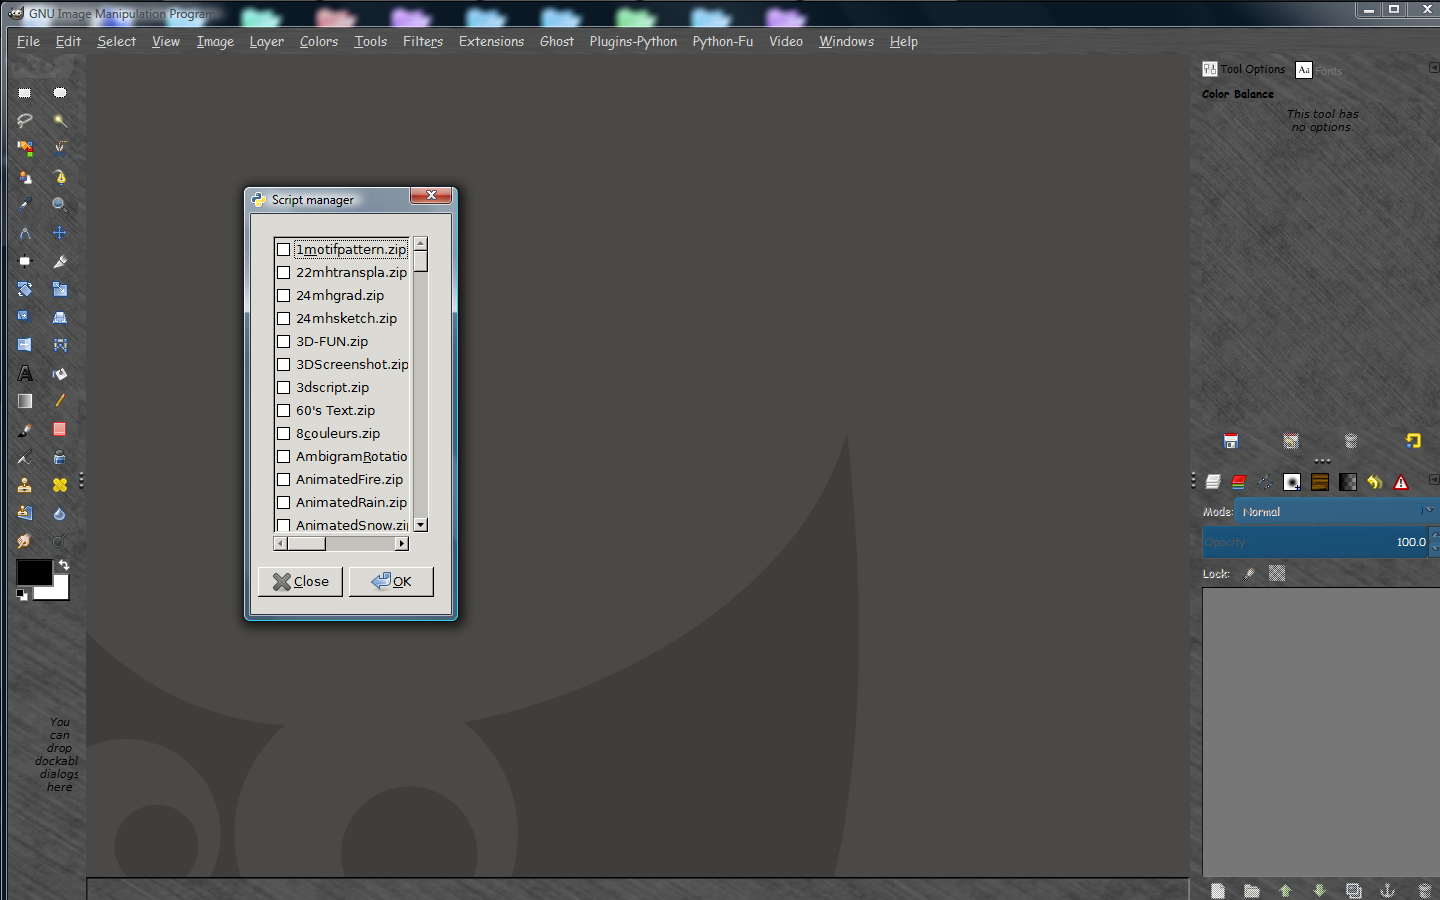Pick the Pencil tool

click(60, 401)
